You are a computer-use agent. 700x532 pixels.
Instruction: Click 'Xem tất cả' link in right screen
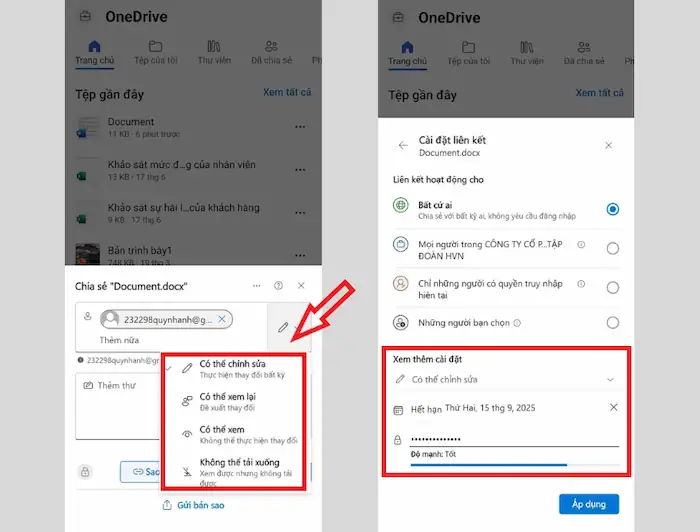click(x=600, y=93)
